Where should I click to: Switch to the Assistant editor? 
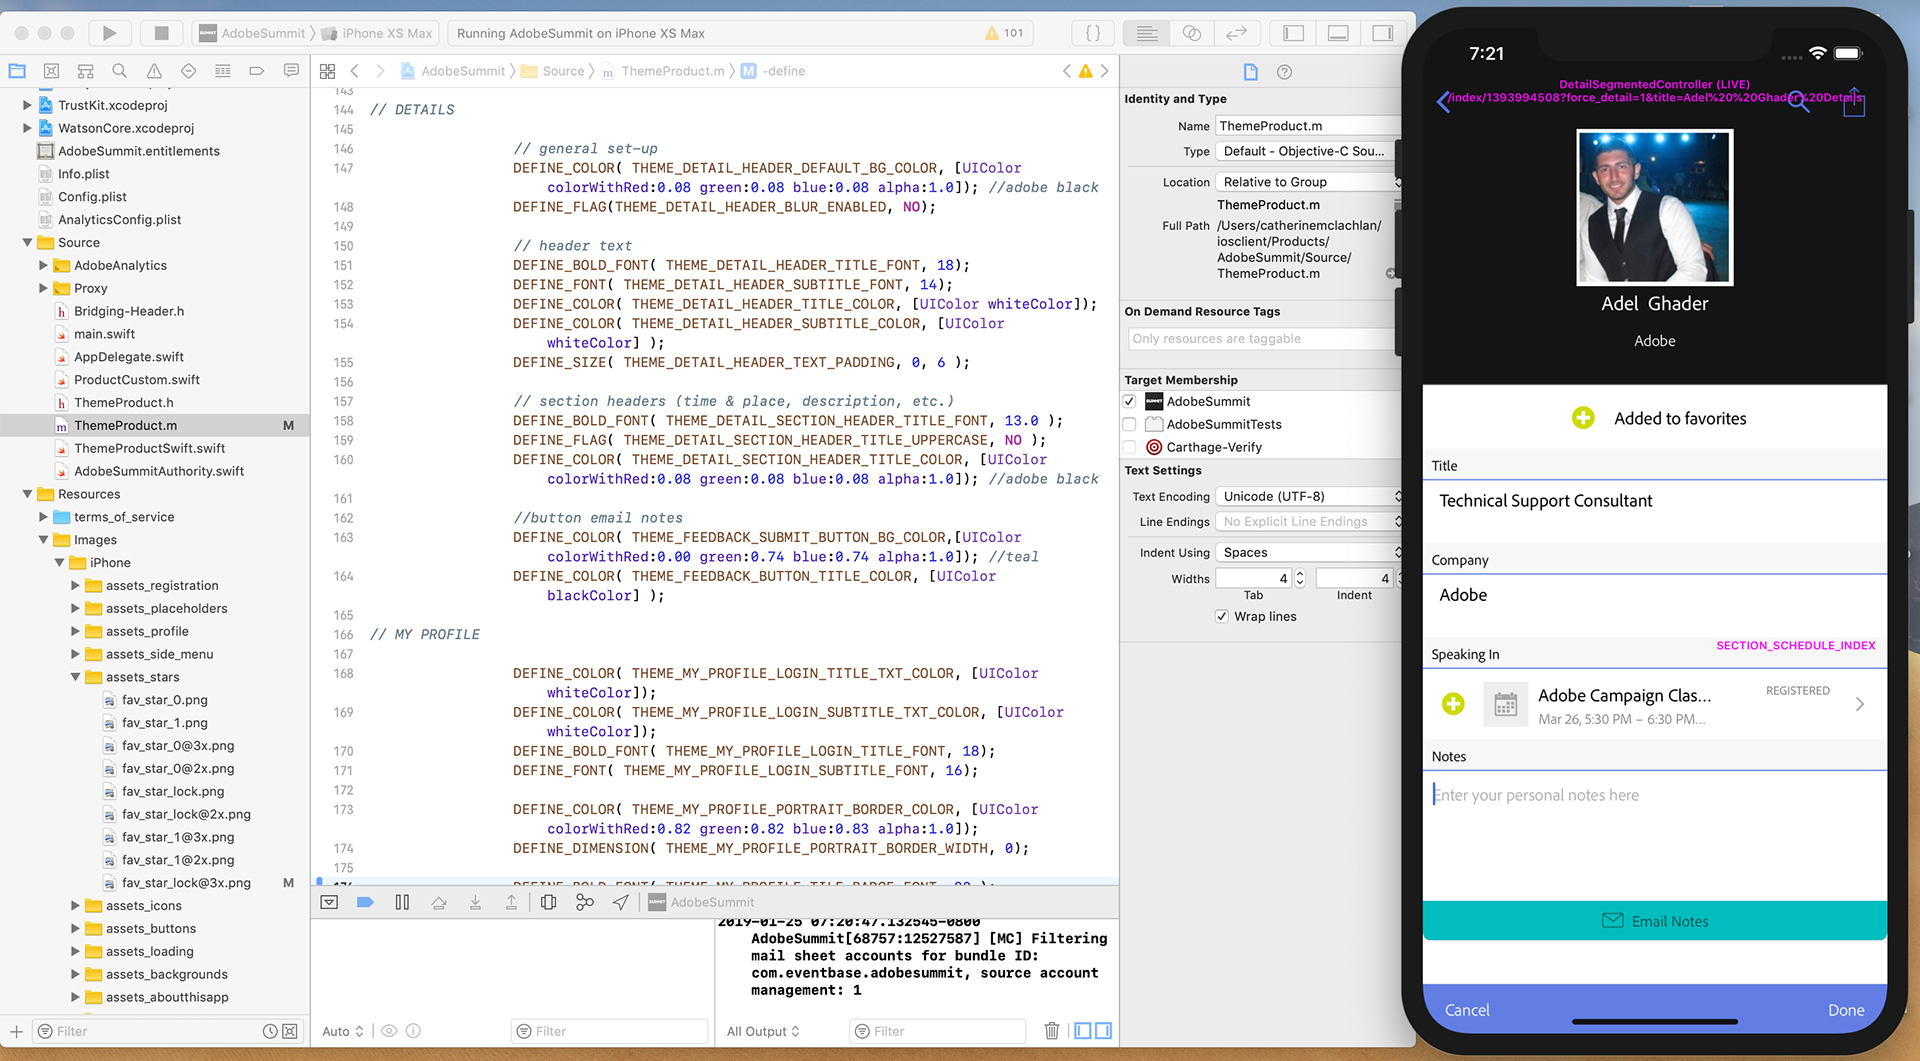(x=1191, y=33)
